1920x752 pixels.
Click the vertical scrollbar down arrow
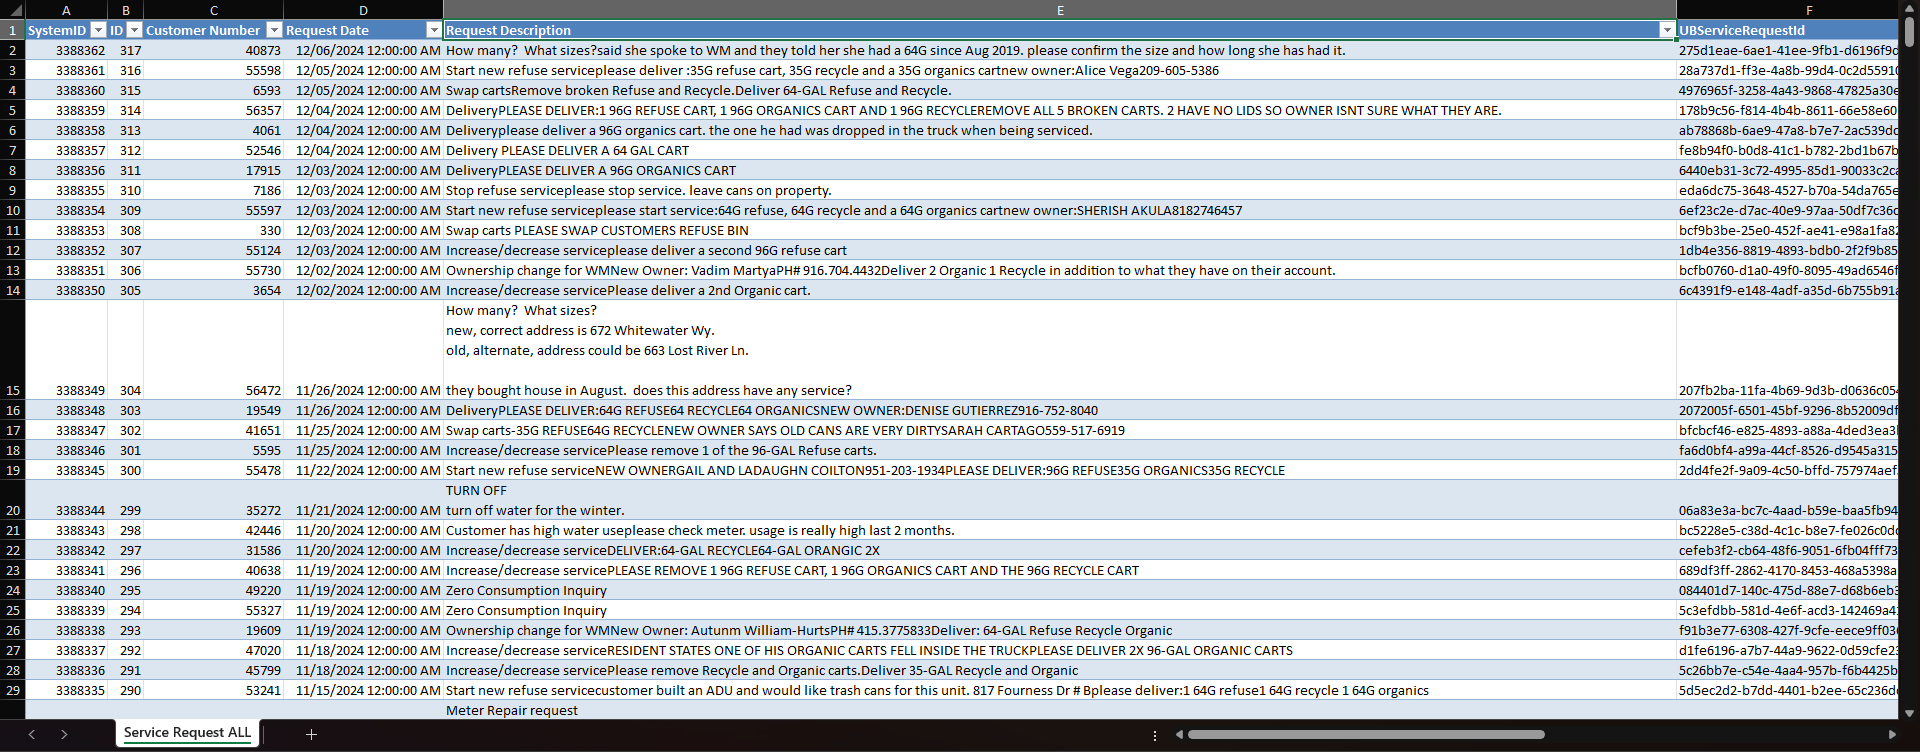tap(1909, 713)
